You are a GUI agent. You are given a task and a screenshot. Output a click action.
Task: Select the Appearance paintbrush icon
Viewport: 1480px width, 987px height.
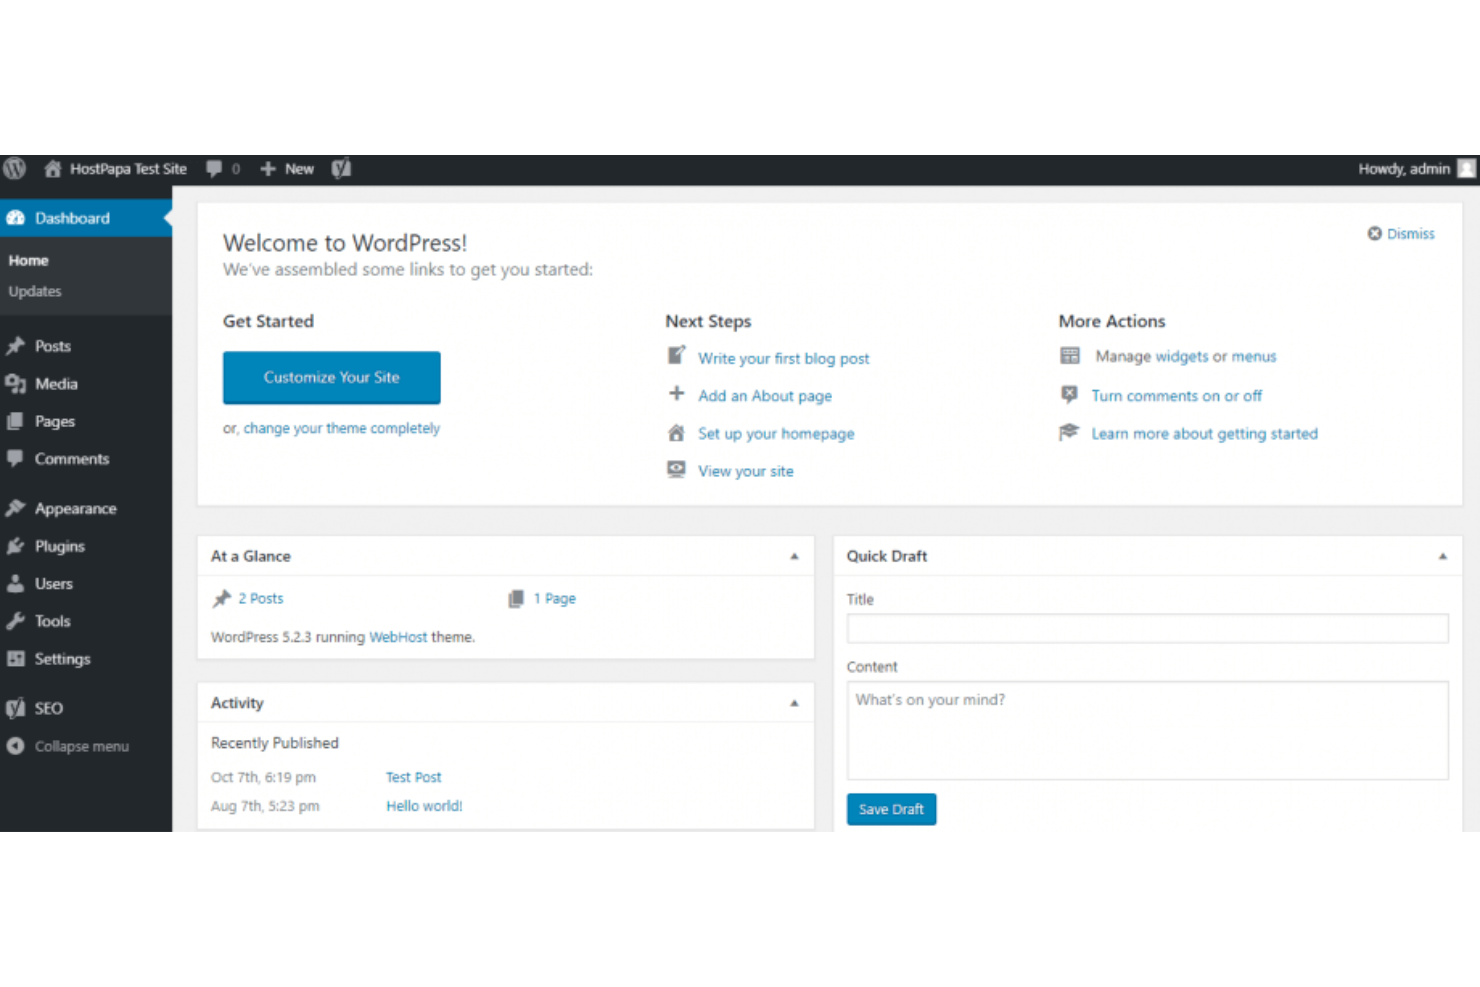16,507
